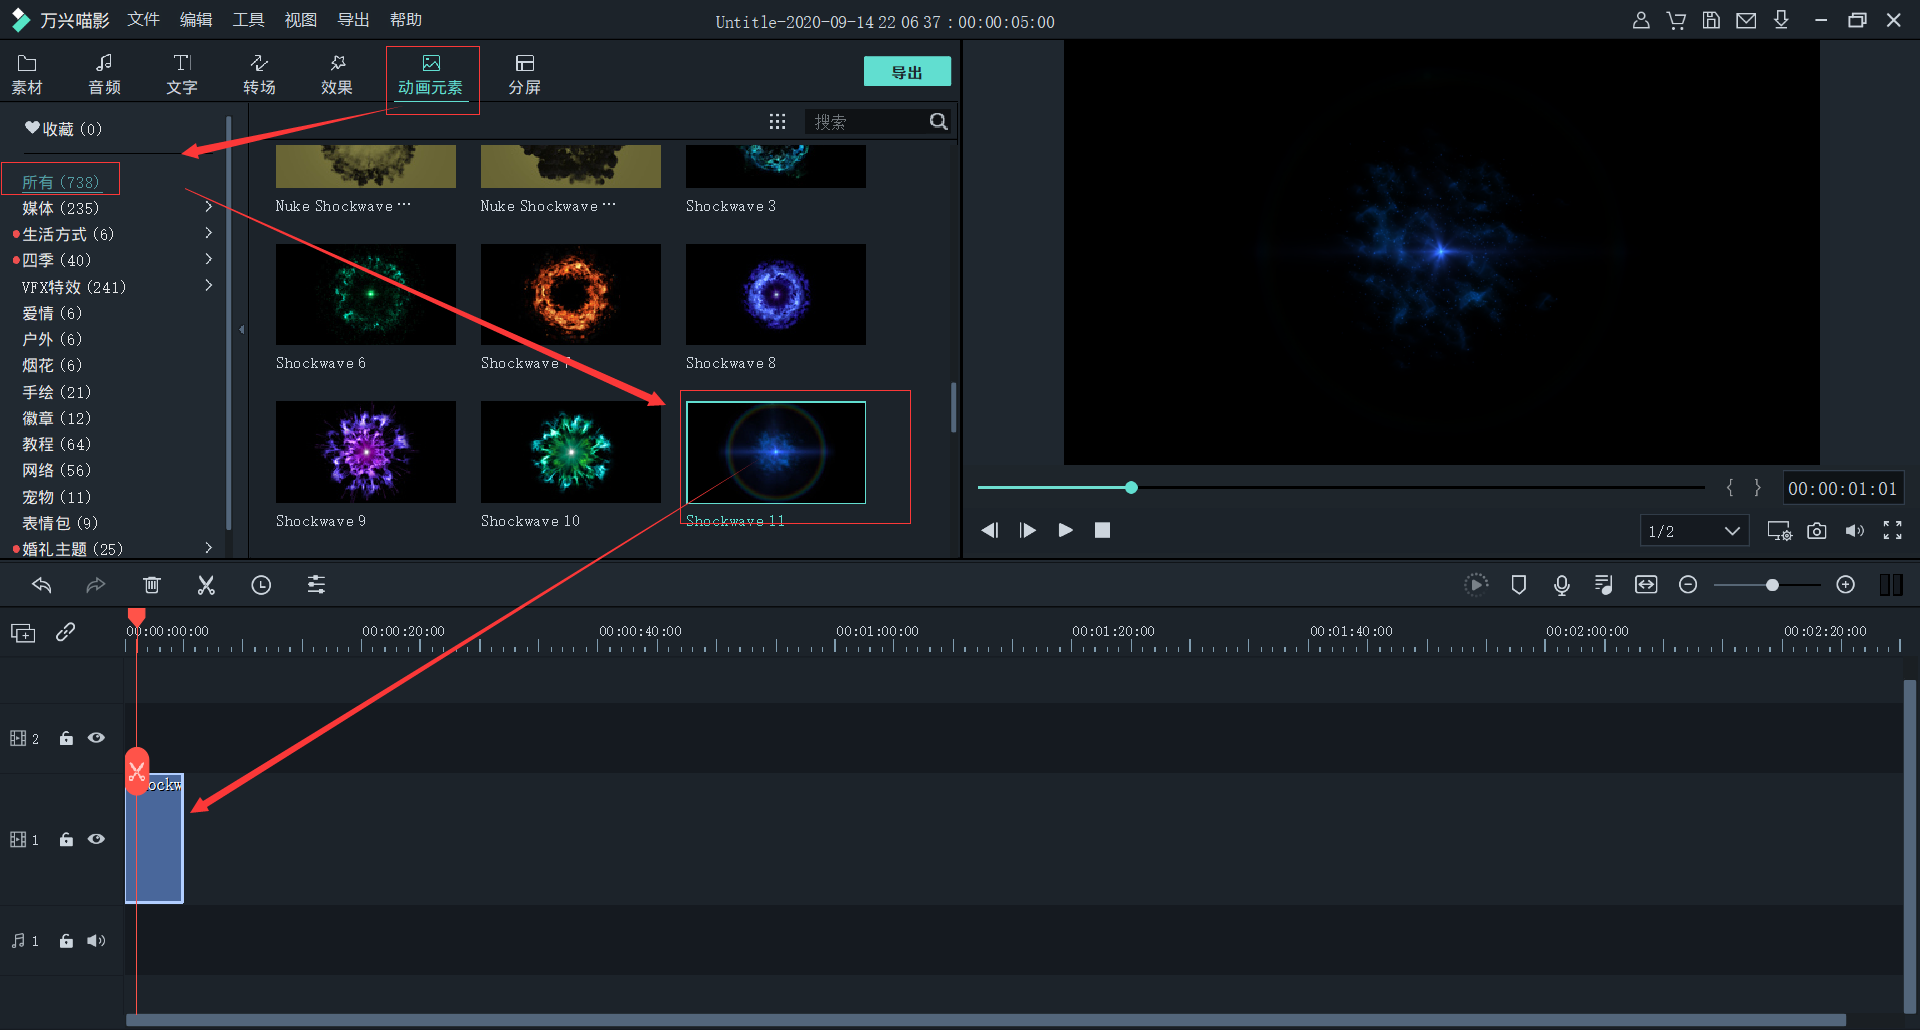Open the voiceover microphone recorder

1561,585
